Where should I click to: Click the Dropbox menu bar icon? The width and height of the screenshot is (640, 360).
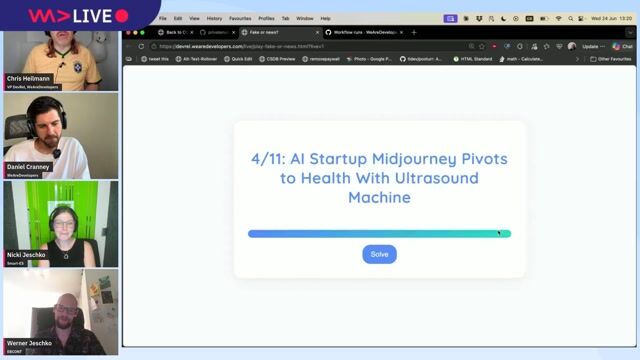click(x=479, y=18)
